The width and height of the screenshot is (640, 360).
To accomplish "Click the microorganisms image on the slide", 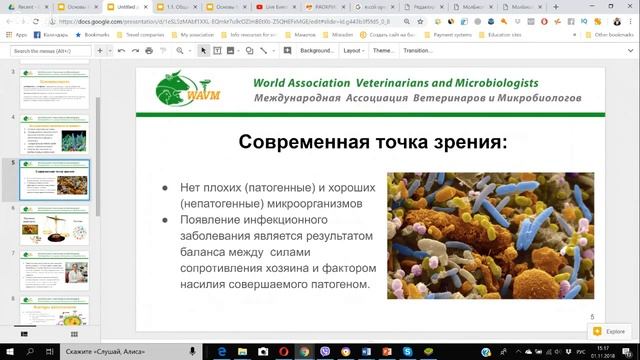I will pos(491,236).
